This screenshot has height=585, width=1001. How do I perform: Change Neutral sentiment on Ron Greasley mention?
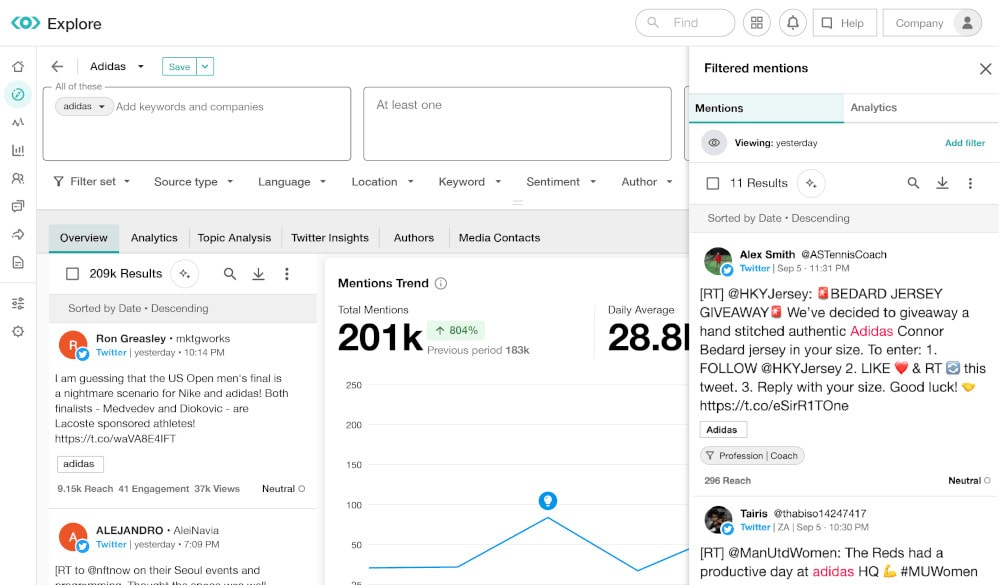pyautogui.click(x=283, y=489)
